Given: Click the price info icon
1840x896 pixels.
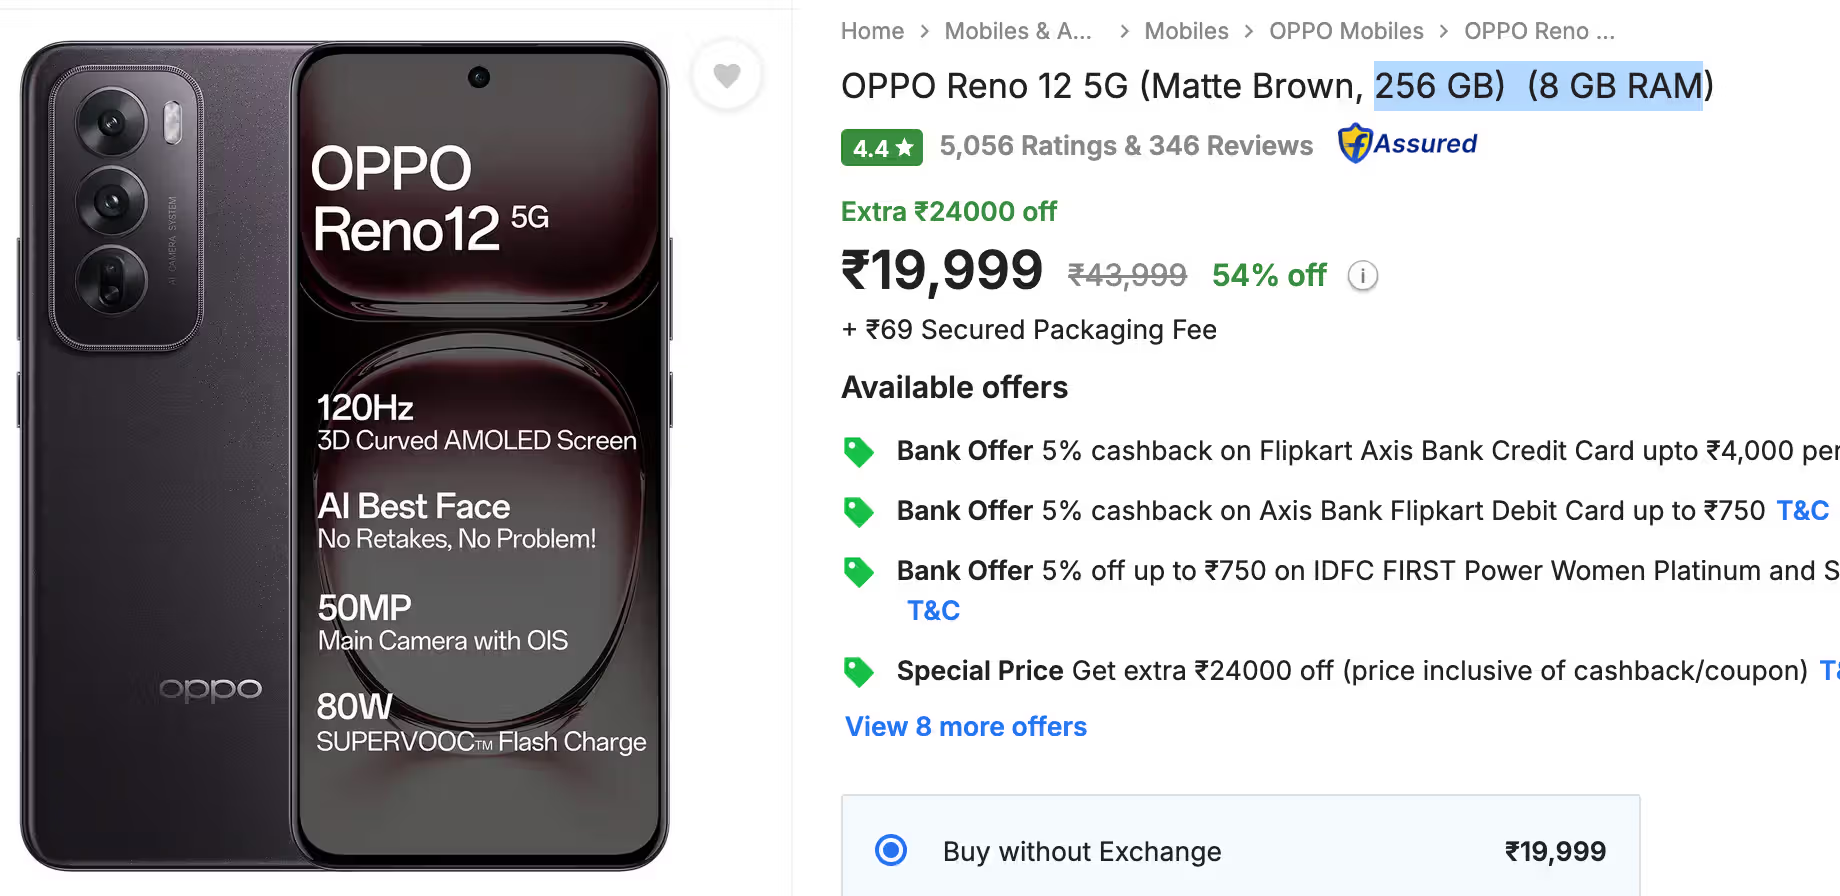Looking at the screenshot, I should coord(1362,276).
